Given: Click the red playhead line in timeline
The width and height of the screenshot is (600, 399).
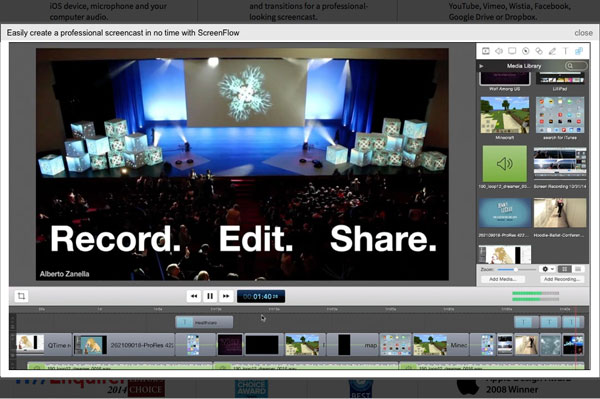Looking at the screenshot, I should click(x=576, y=337).
